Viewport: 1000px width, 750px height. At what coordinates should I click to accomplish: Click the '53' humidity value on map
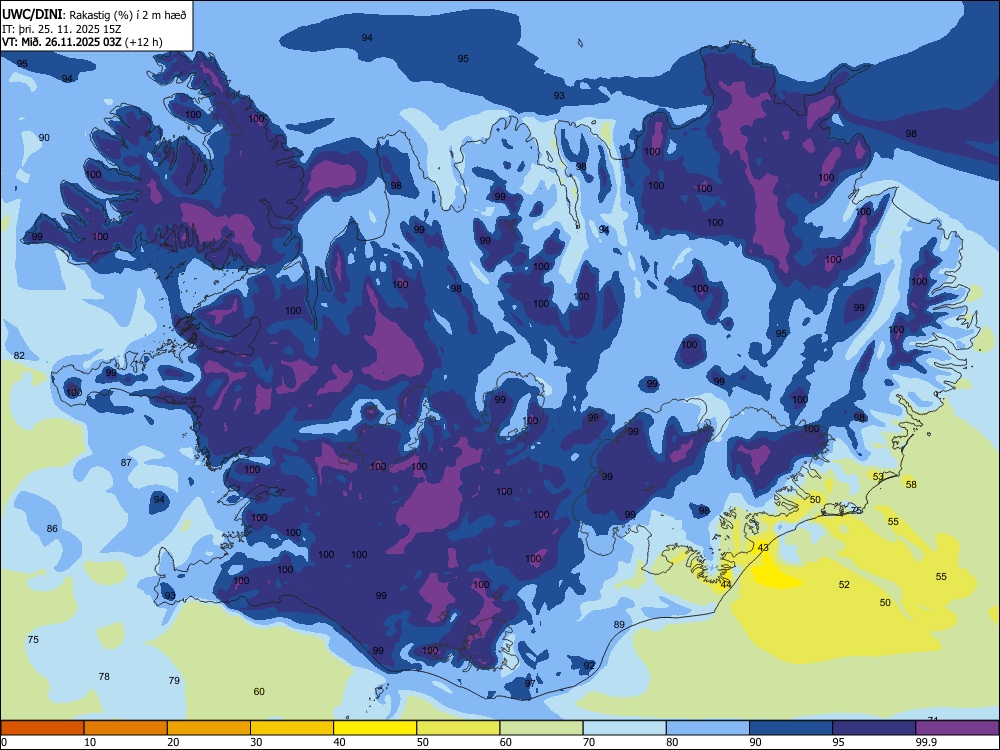878,476
